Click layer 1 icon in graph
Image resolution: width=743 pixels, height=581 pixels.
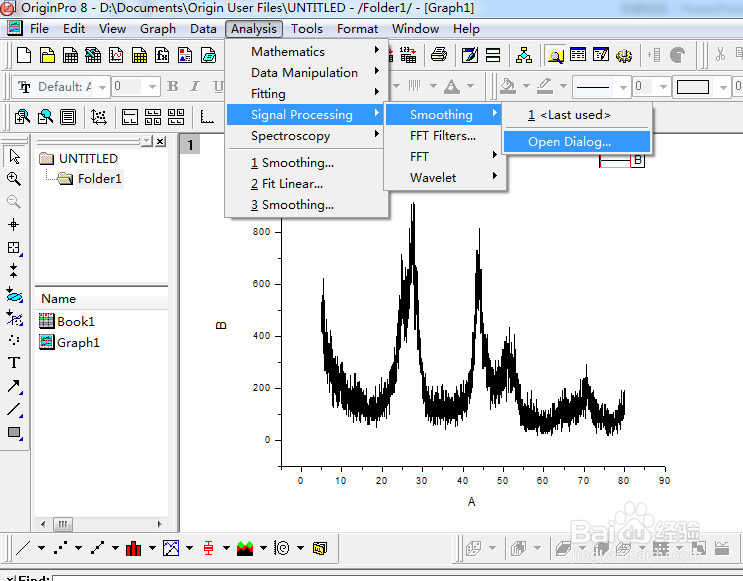pyautogui.click(x=190, y=145)
